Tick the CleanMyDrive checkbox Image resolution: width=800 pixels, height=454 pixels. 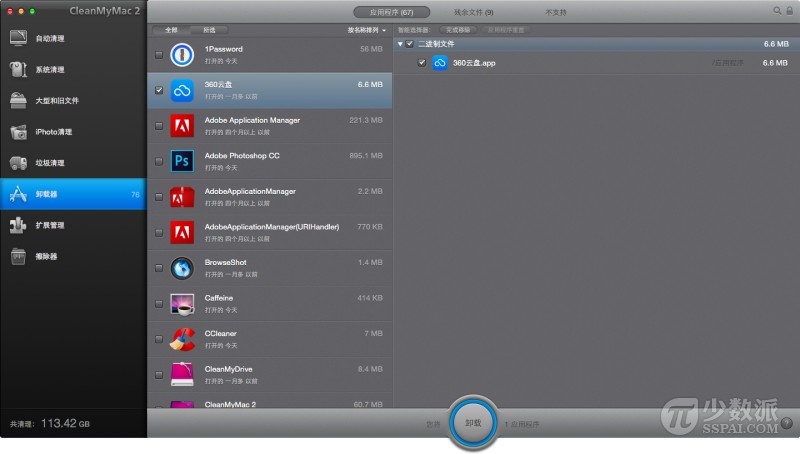pyautogui.click(x=159, y=374)
